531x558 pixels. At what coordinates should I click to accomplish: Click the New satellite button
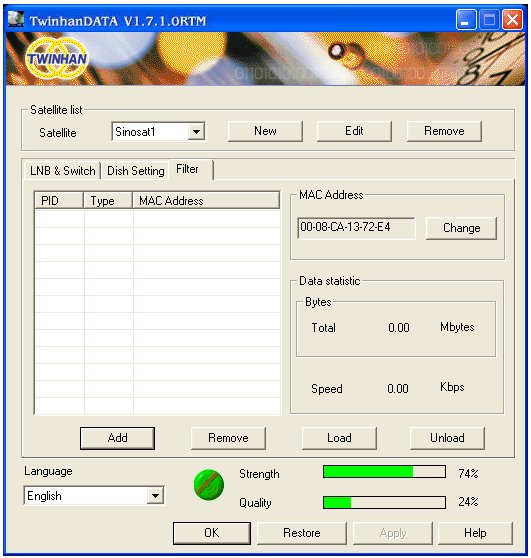click(265, 131)
